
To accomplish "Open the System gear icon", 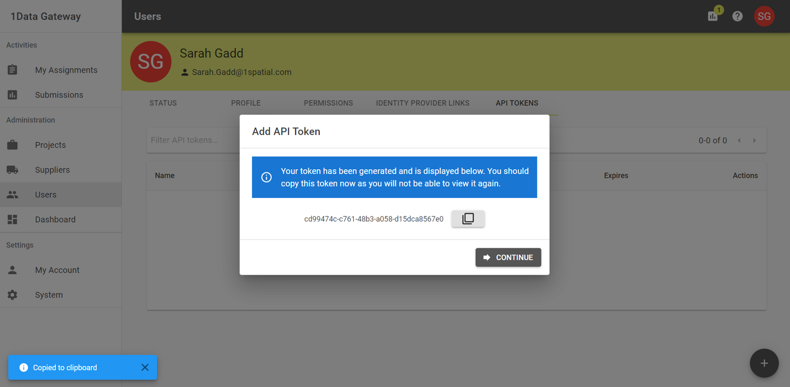I will 13,295.
